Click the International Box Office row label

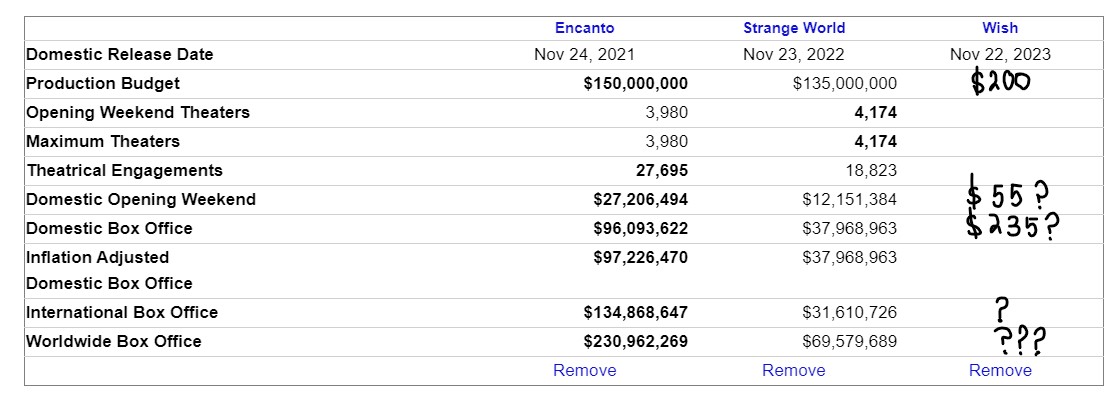pos(122,313)
